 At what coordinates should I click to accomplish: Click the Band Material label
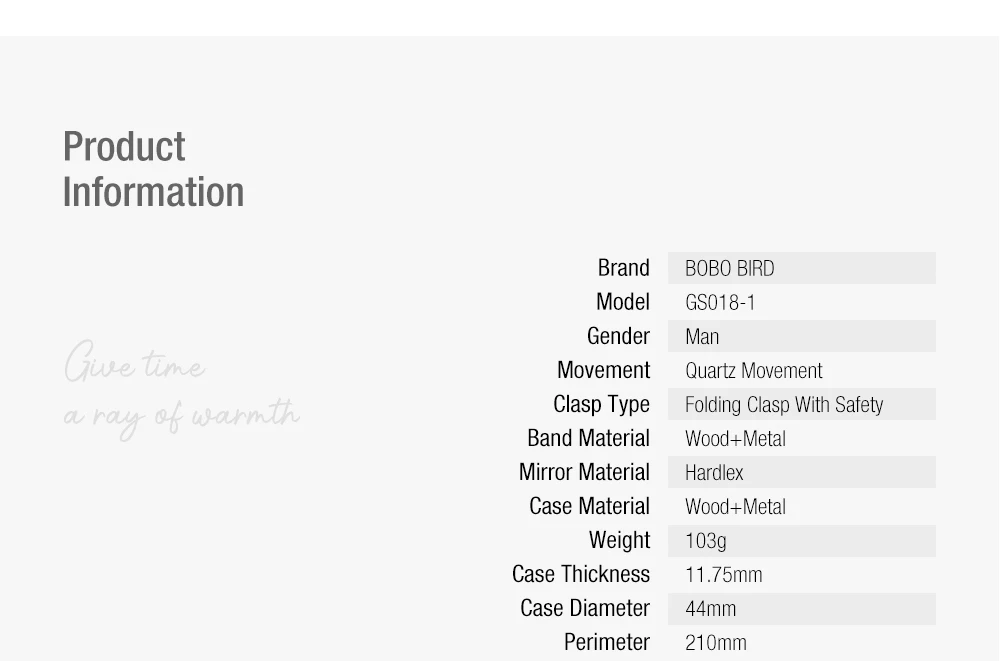pos(589,438)
